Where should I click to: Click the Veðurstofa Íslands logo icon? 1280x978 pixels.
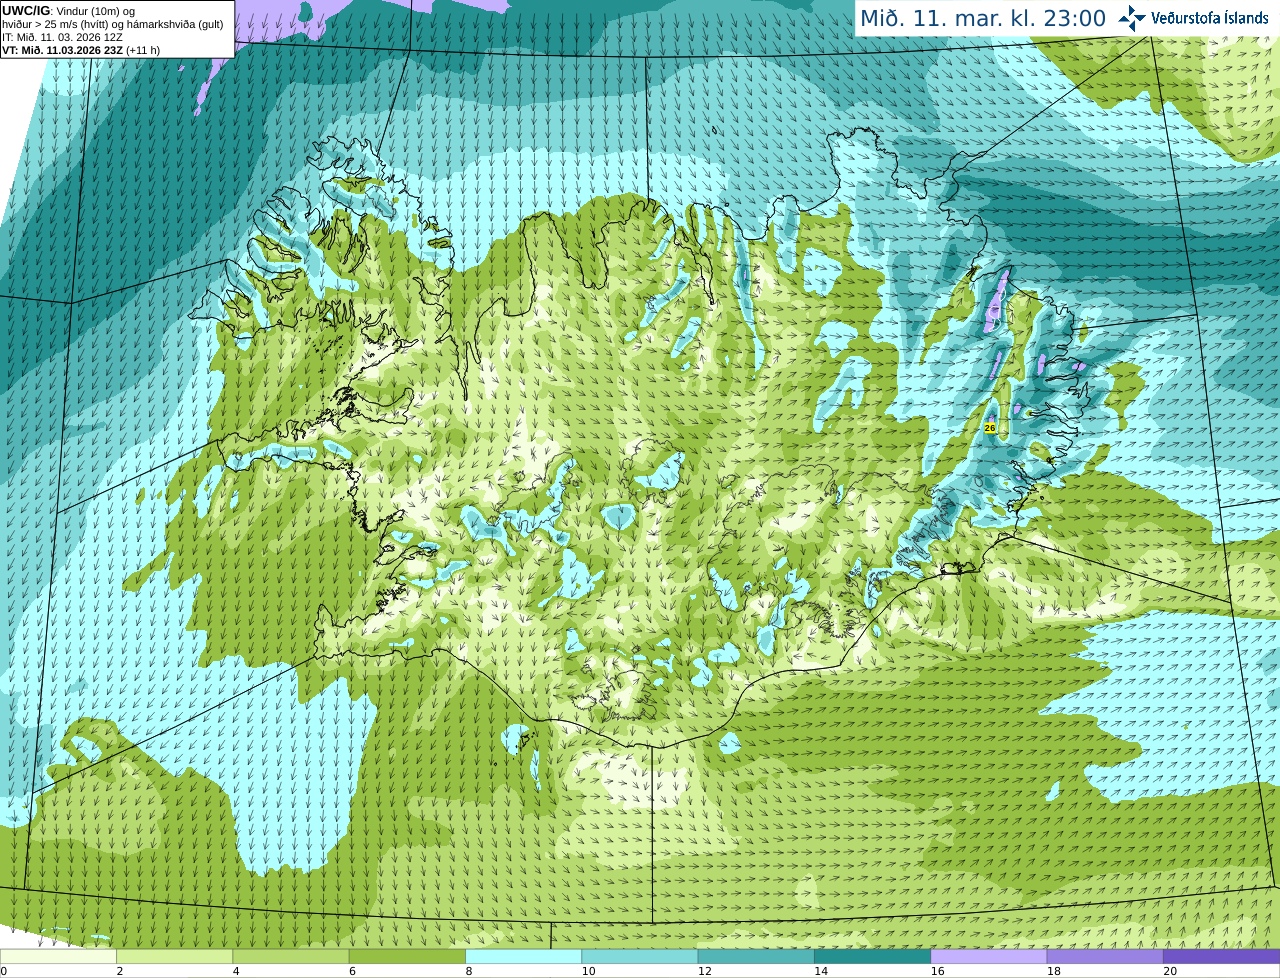1132,18
